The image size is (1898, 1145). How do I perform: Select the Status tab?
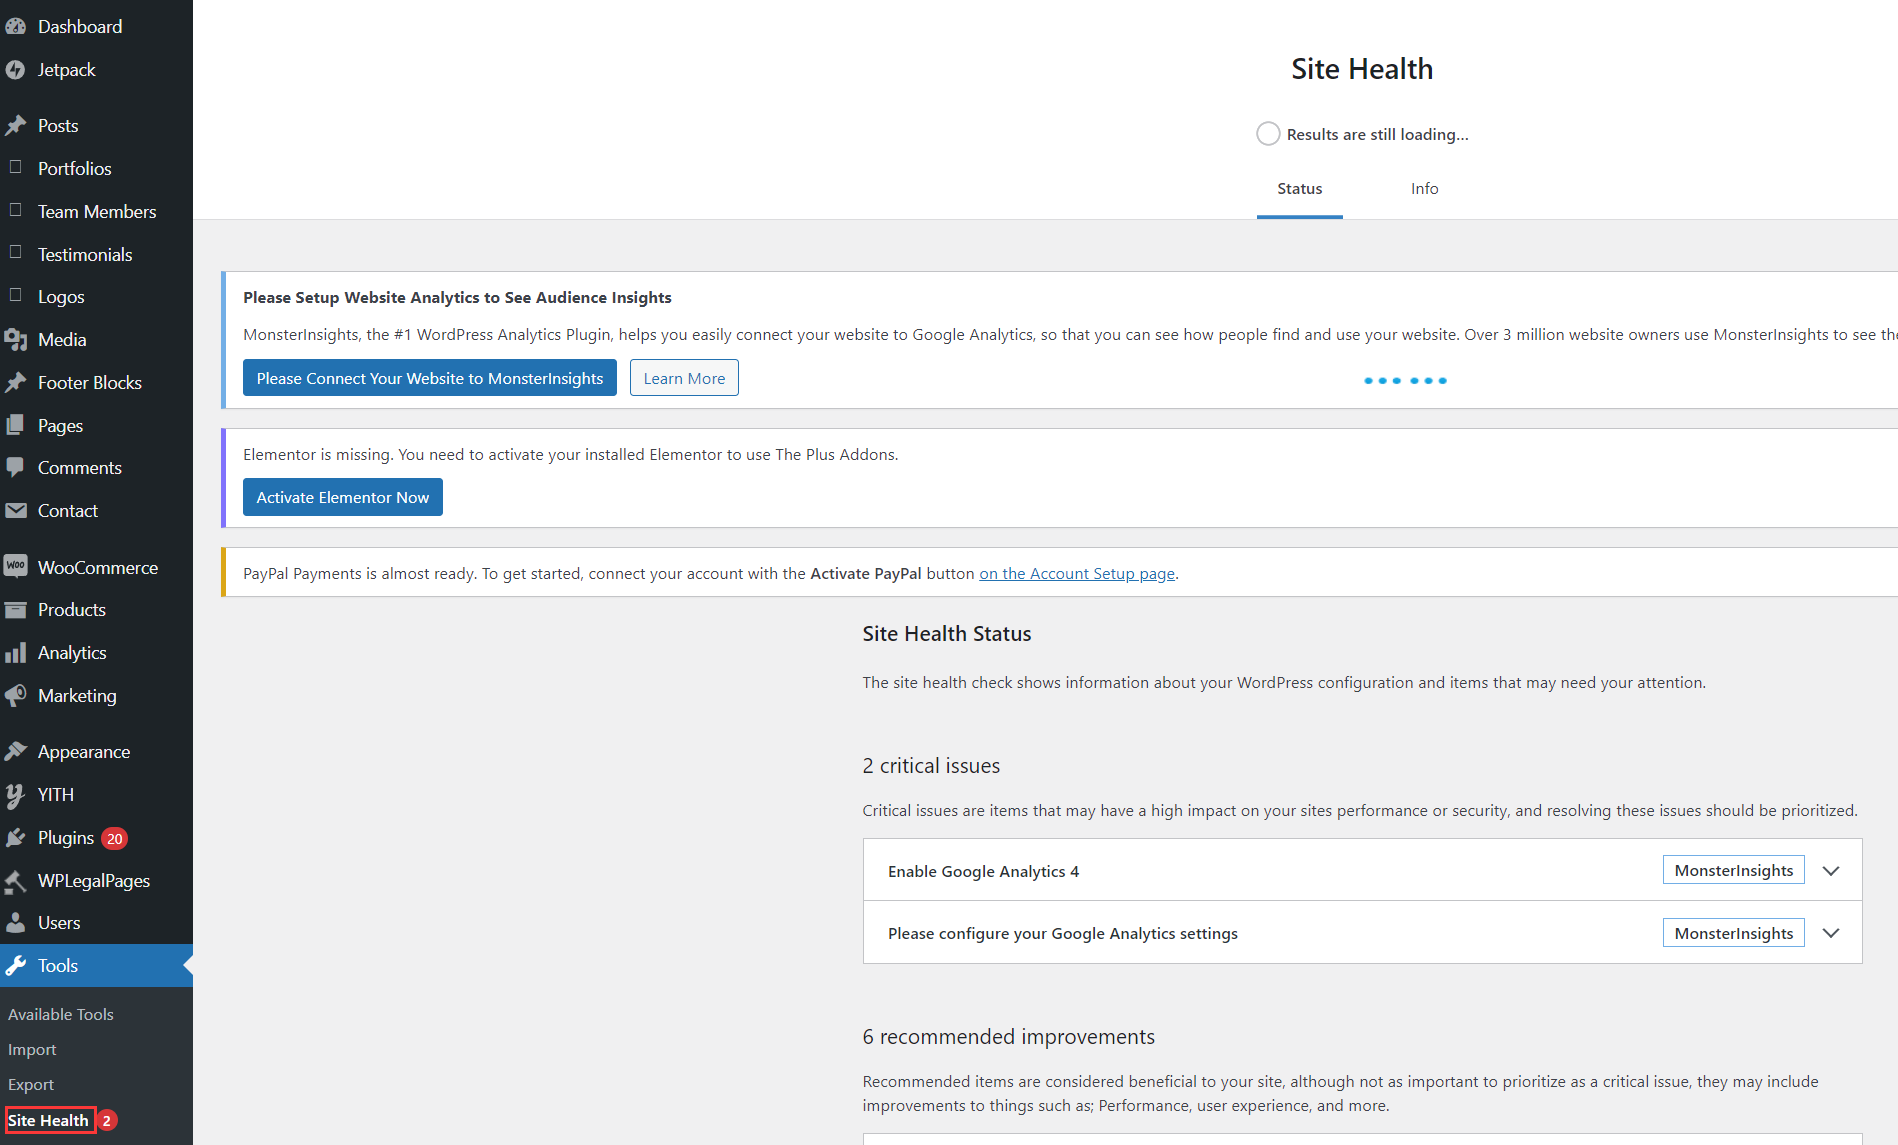pos(1299,189)
